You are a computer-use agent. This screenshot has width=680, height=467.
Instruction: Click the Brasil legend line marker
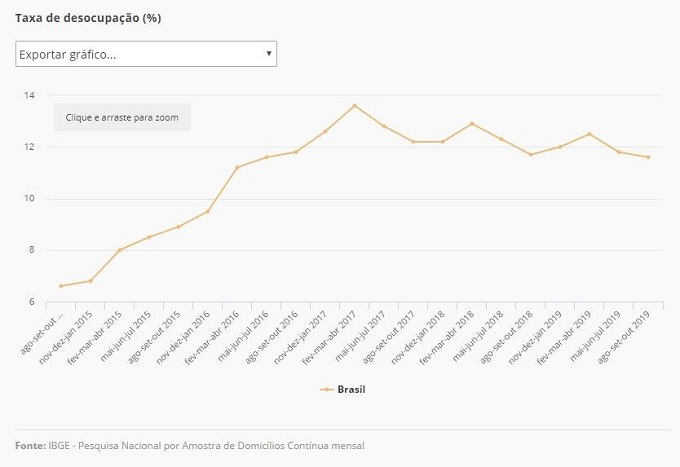(327, 389)
